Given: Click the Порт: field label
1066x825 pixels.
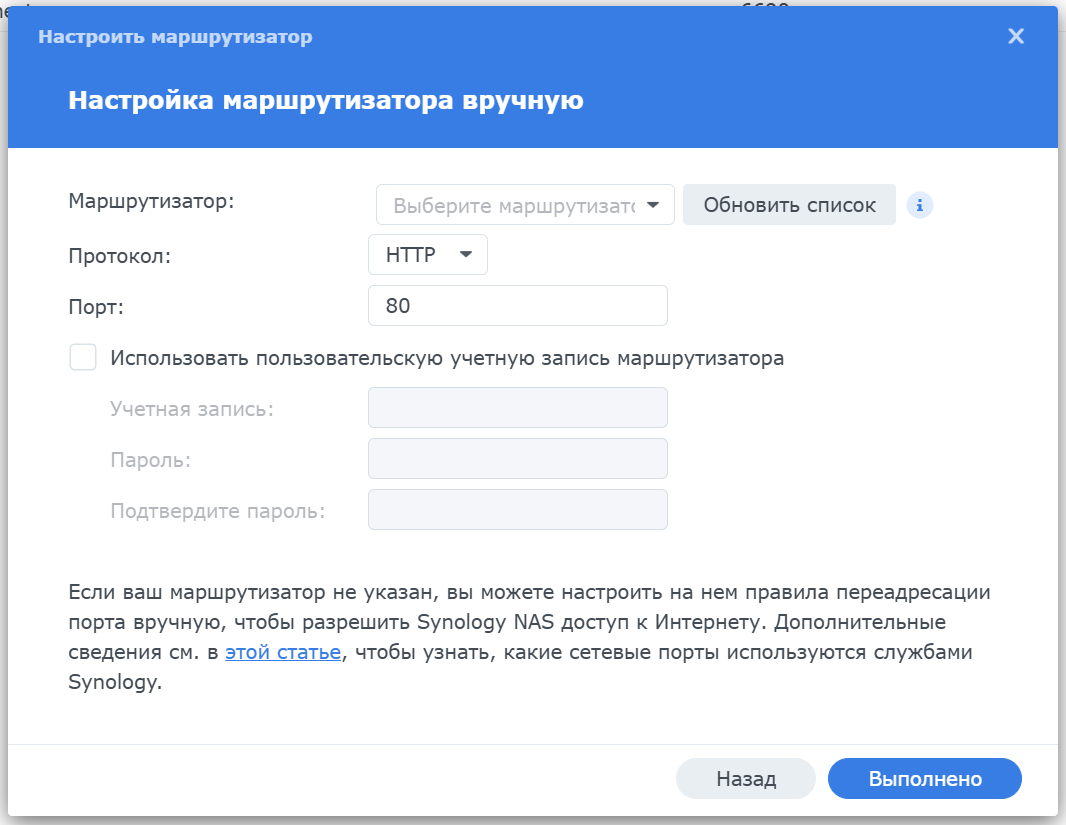Looking at the screenshot, I should point(96,306).
